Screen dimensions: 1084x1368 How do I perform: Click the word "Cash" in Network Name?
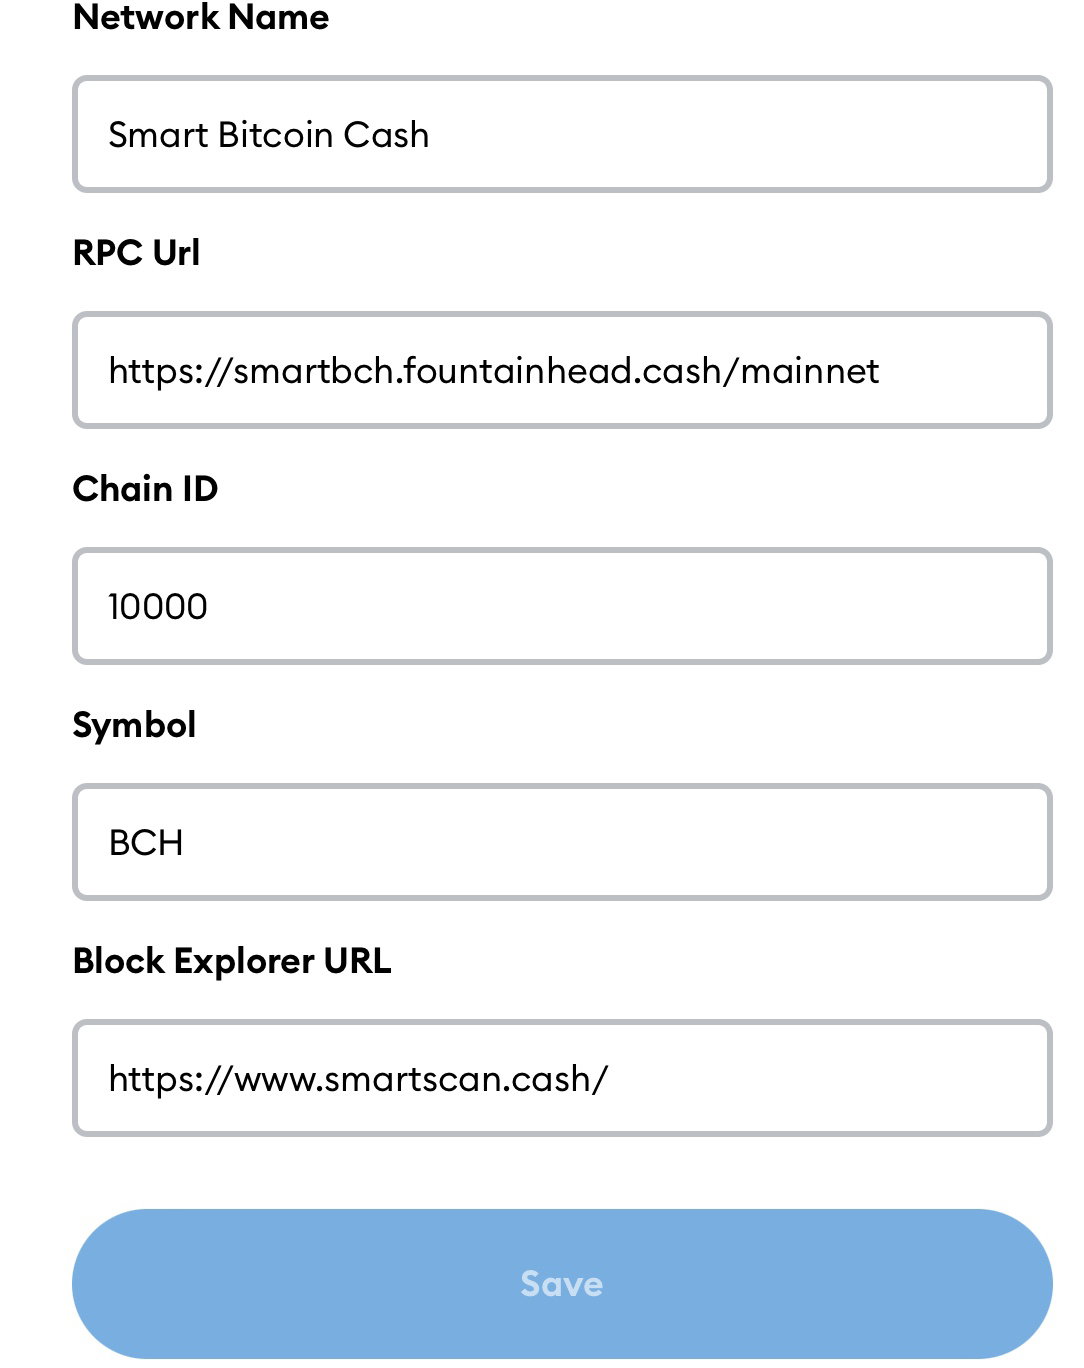point(386,135)
